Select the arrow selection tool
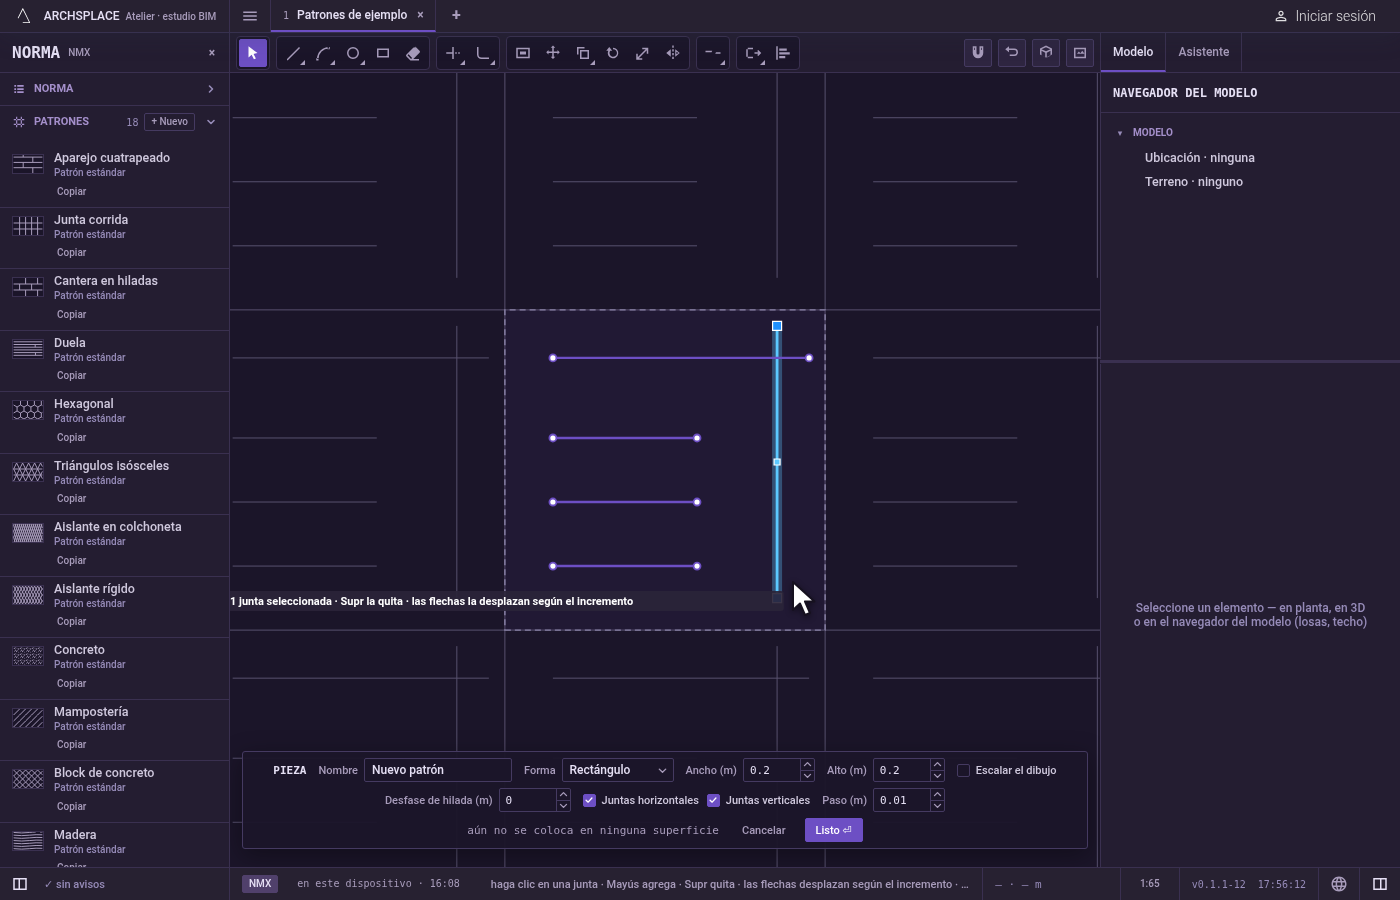 pos(252,53)
